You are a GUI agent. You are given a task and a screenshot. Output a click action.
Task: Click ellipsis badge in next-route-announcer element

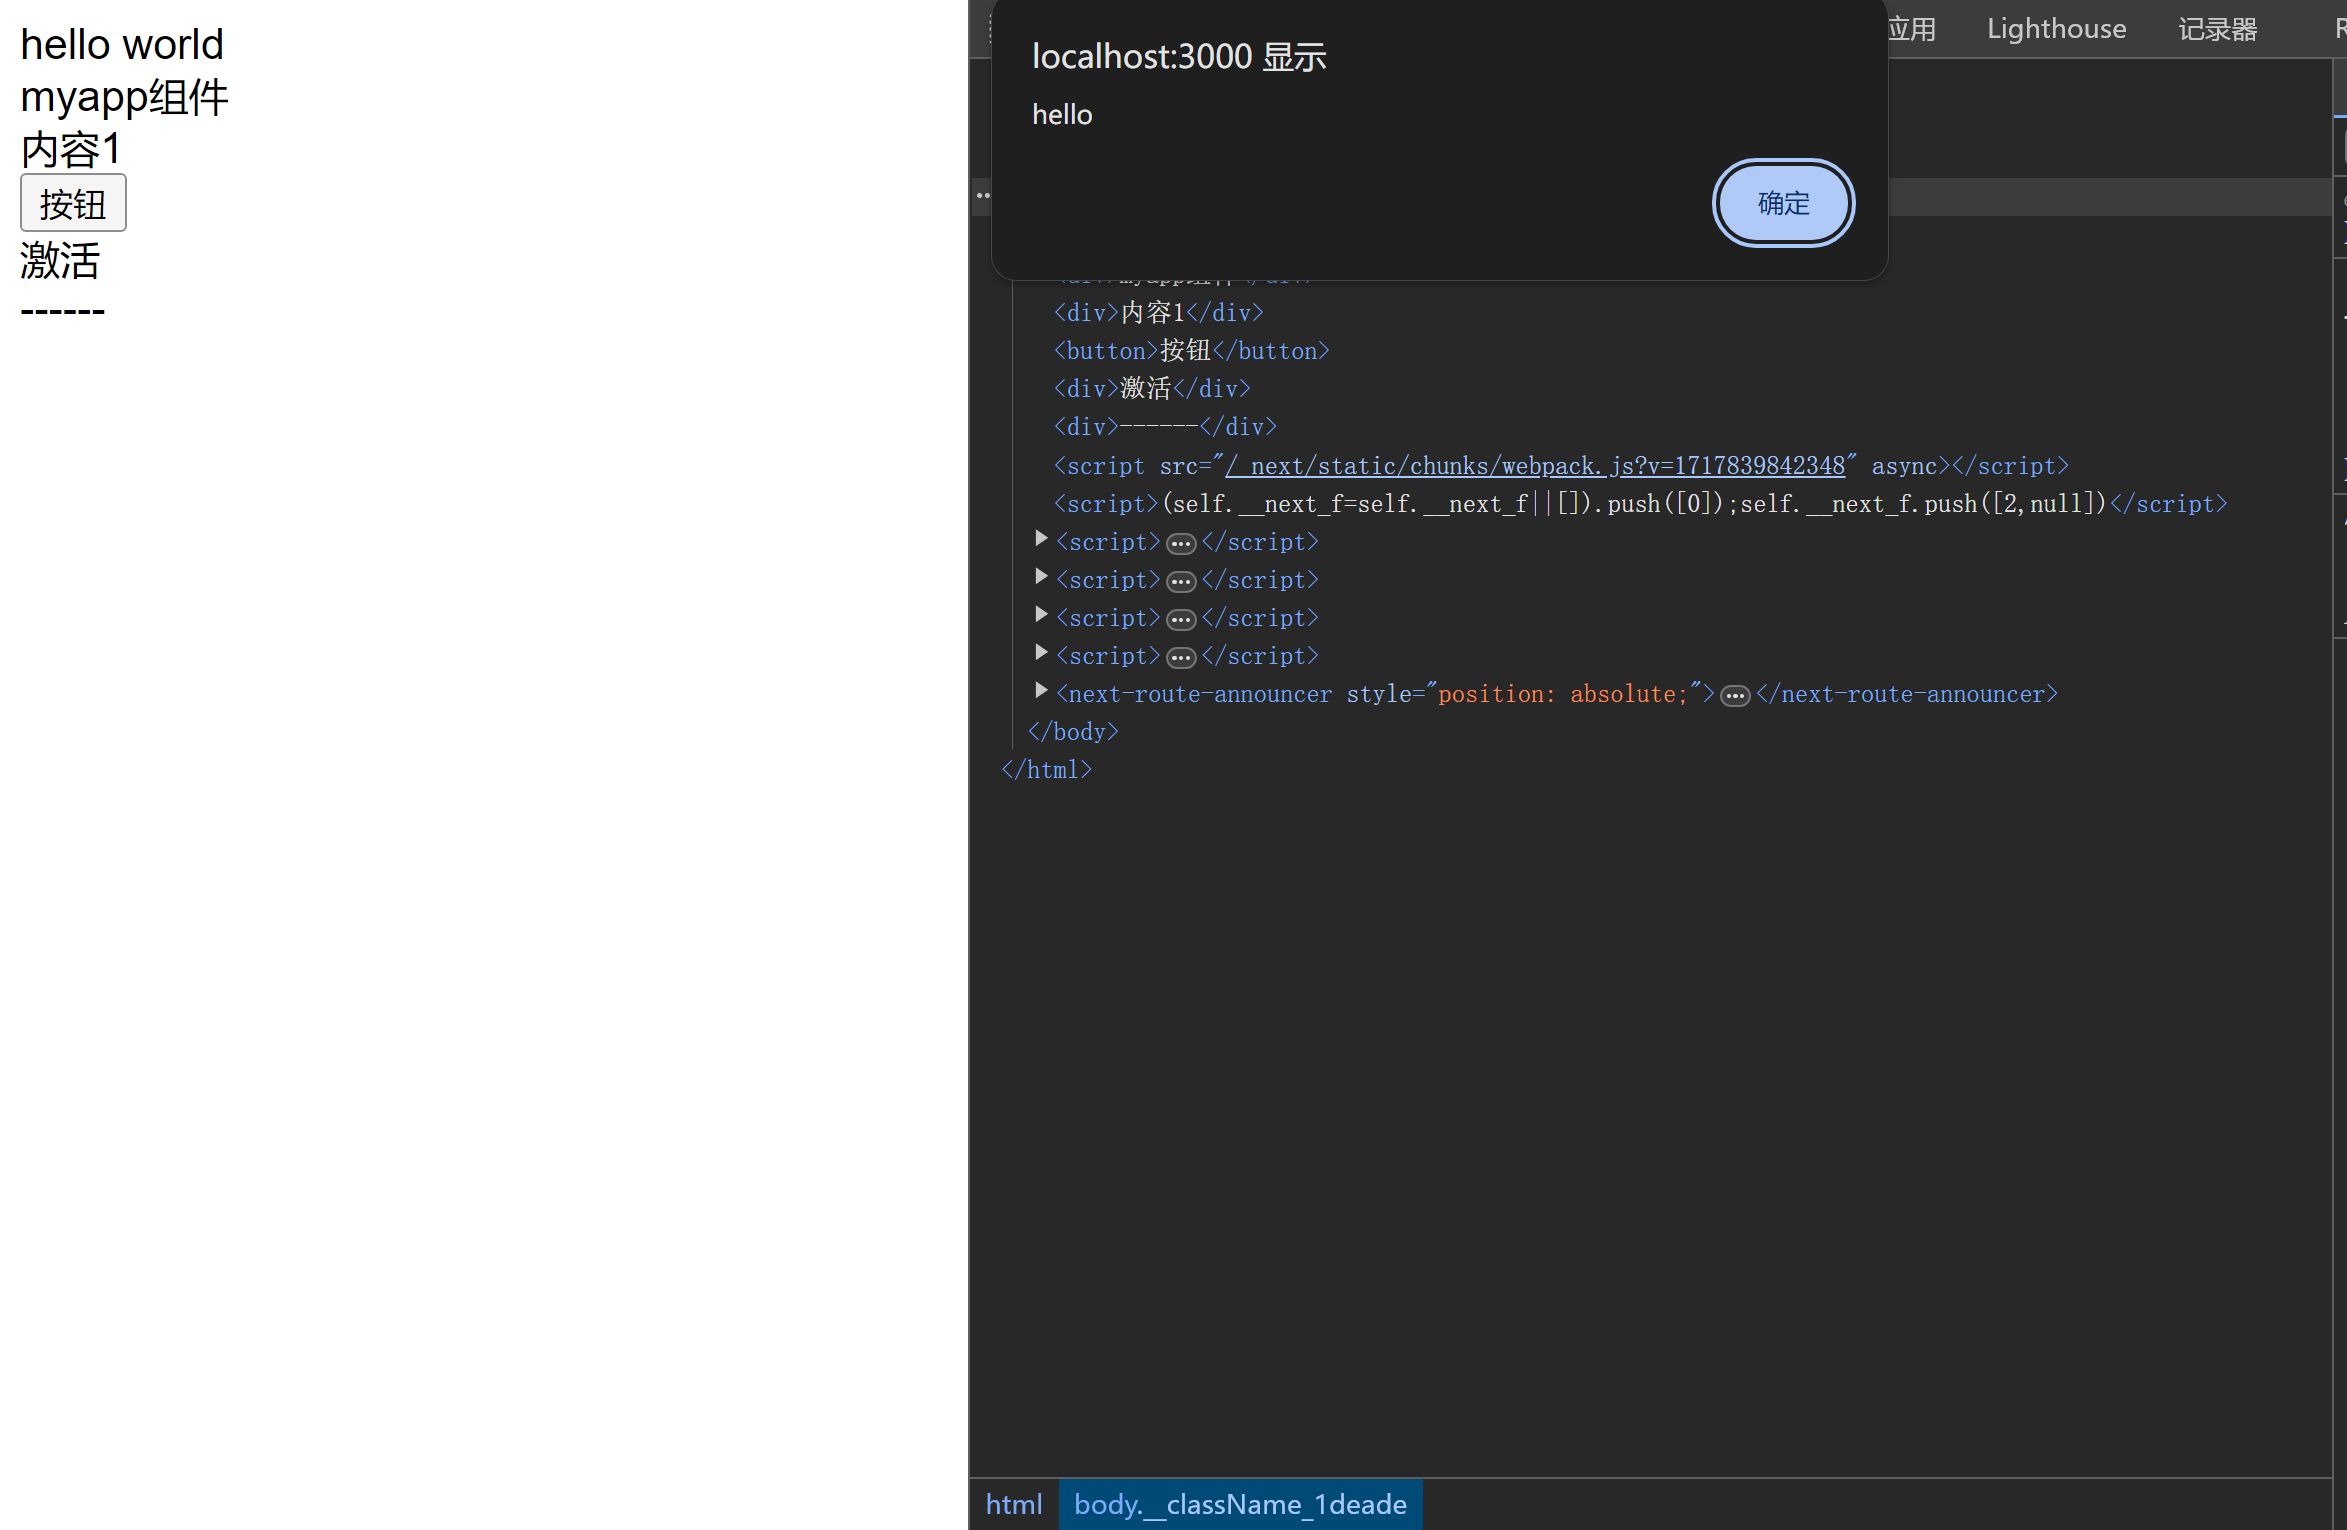tap(1735, 696)
